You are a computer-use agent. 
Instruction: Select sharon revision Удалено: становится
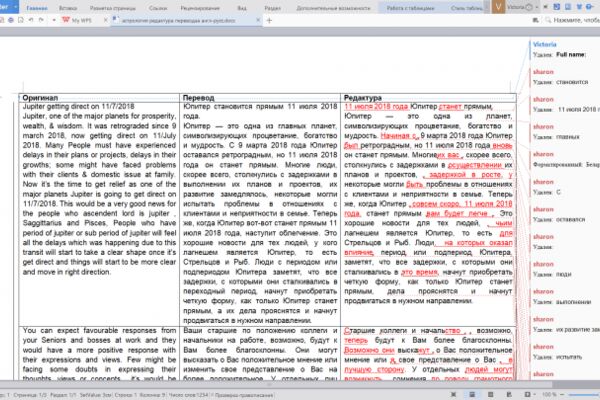pyautogui.click(x=566, y=77)
